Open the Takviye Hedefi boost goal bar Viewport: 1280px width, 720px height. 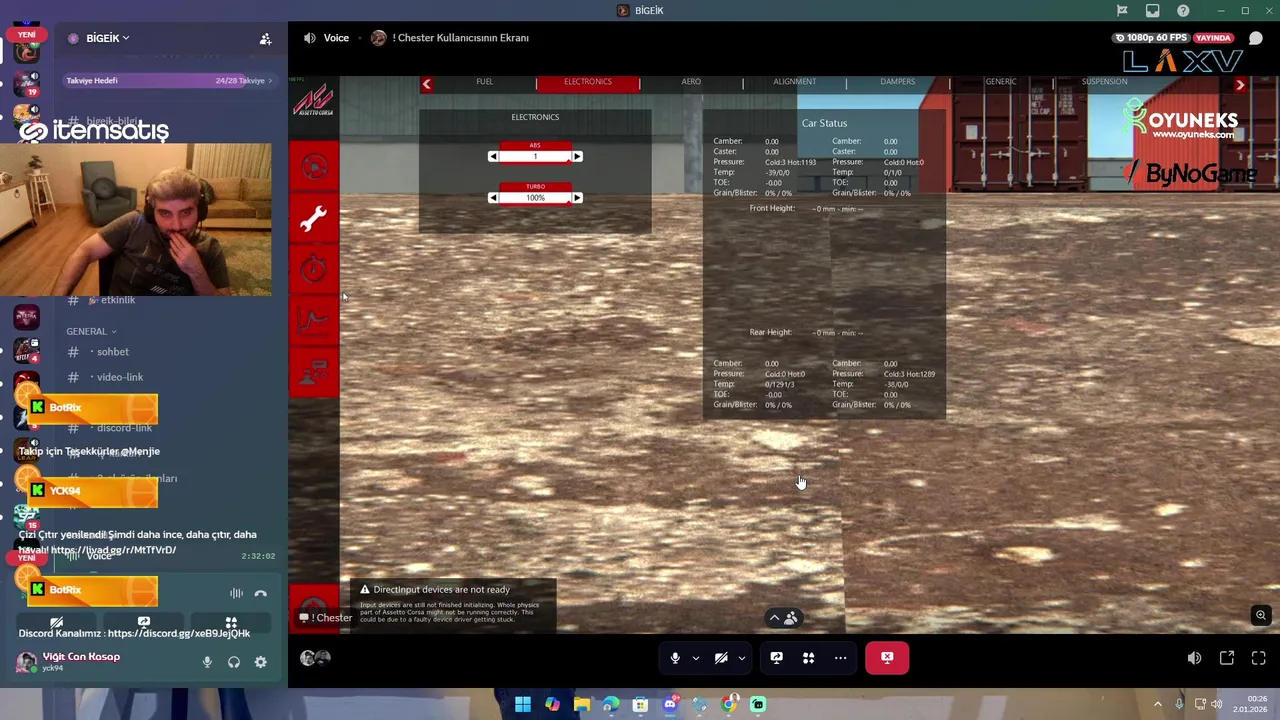tap(169, 80)
